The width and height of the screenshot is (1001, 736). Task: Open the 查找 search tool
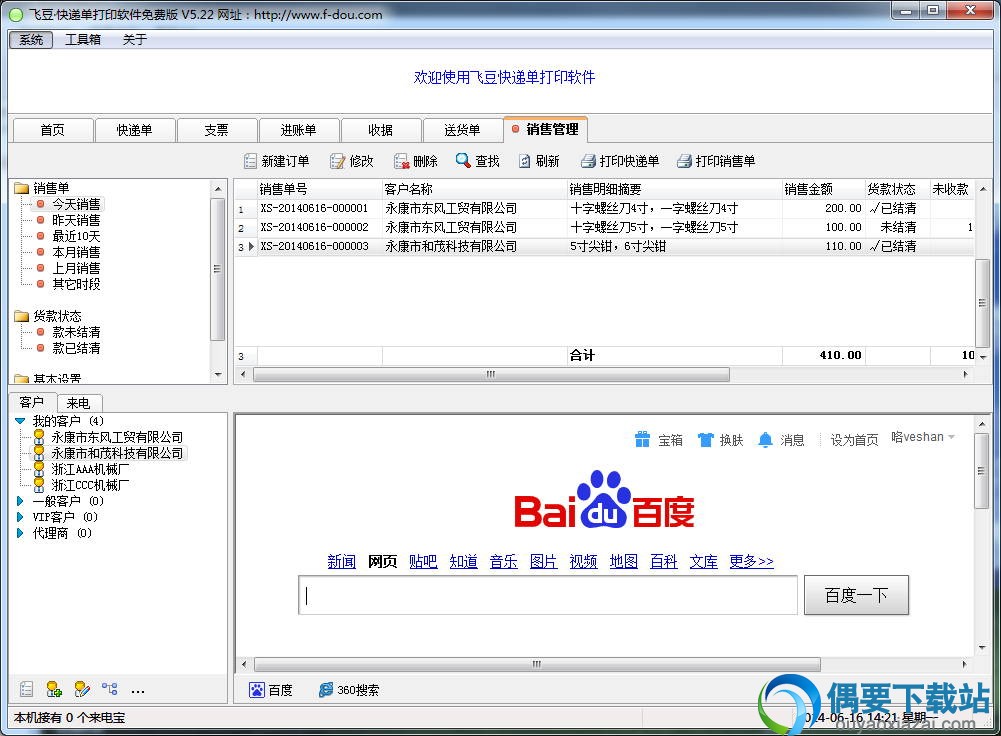[x=478, y=161]
